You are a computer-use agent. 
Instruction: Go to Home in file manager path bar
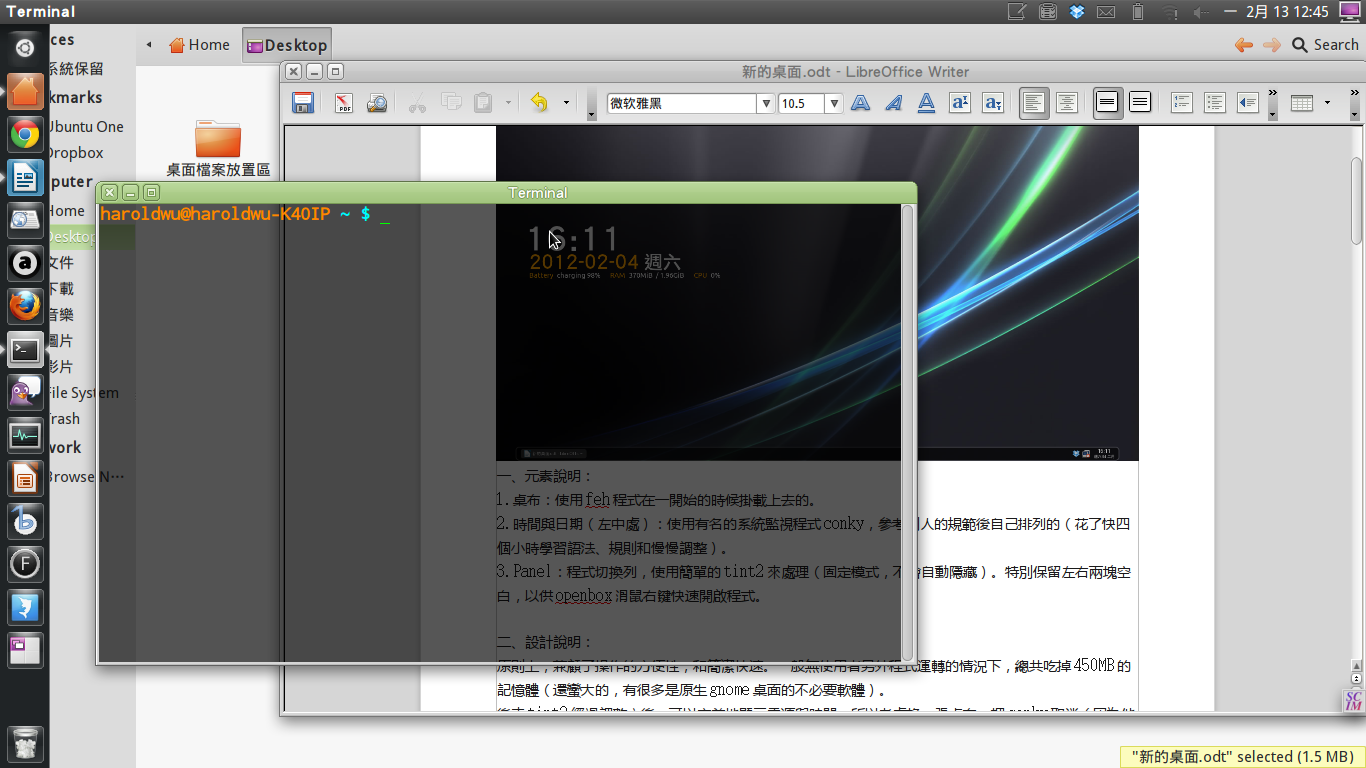click(x=200, y=45)
